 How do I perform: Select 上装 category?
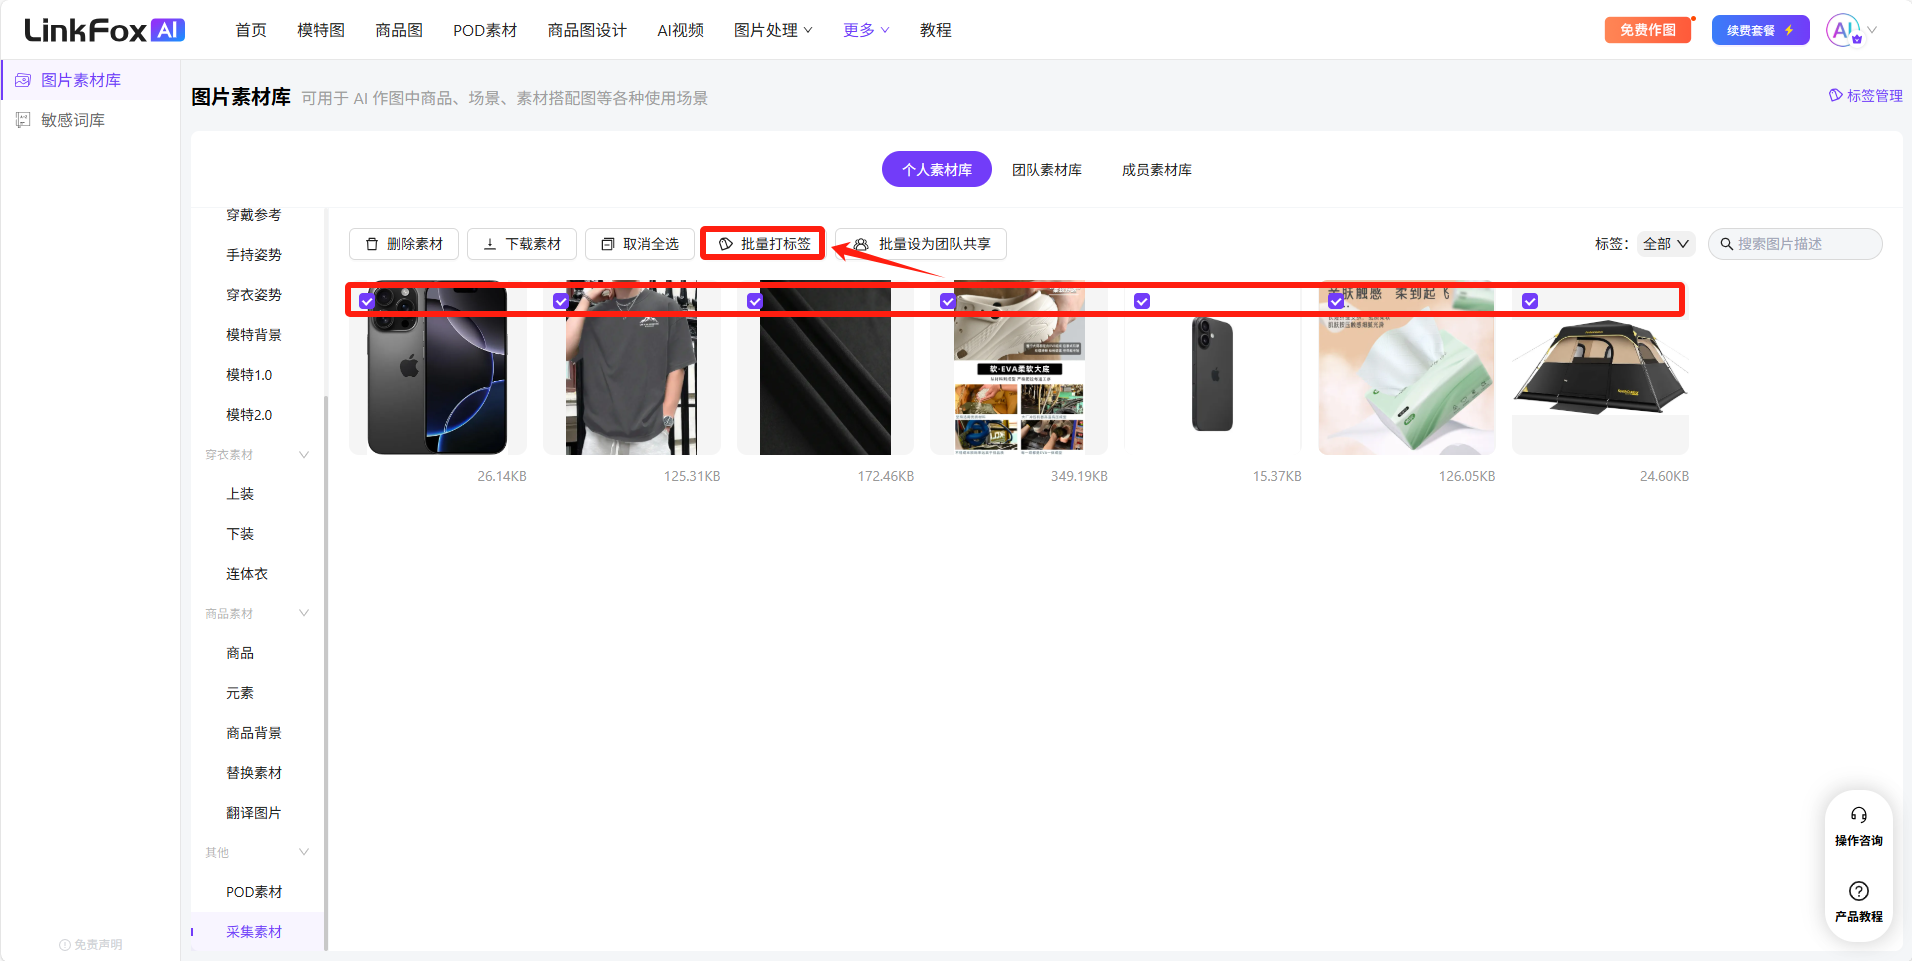[240, 494]
